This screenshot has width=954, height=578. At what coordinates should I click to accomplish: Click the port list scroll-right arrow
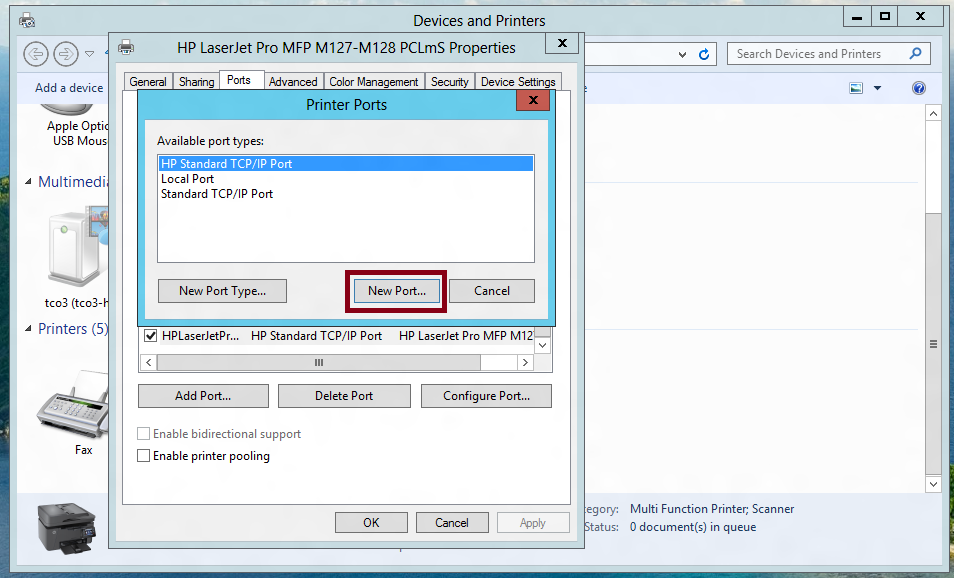pyautogui.click(x=526, y=363)
